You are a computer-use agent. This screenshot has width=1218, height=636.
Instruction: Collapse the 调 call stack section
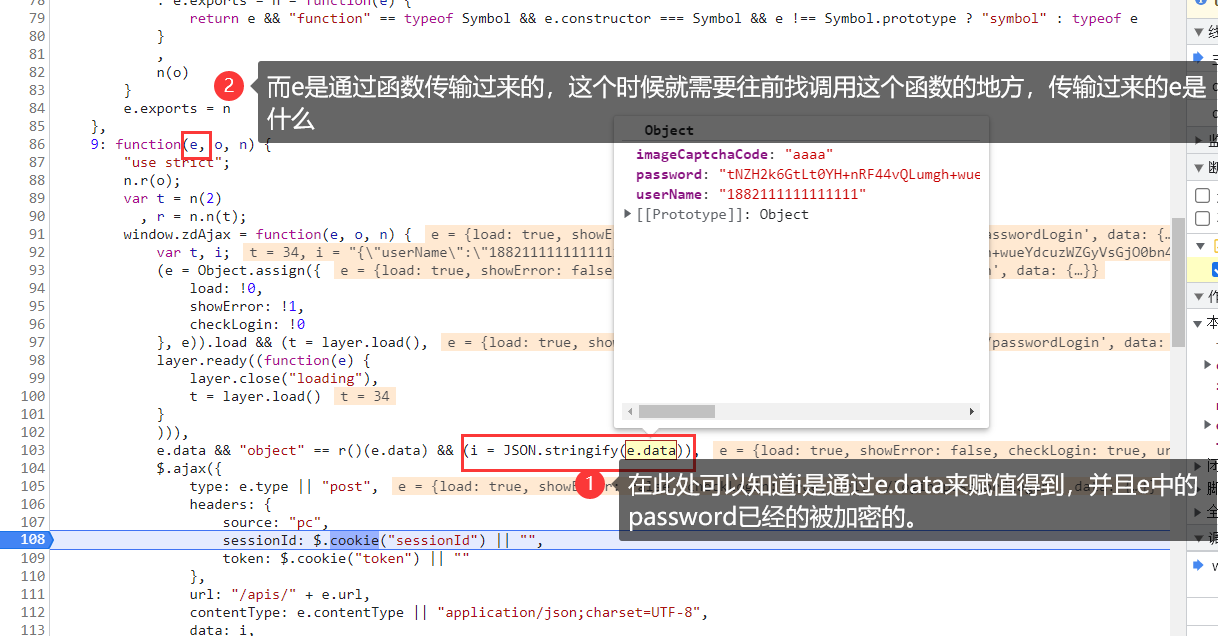pos(1200,538)
